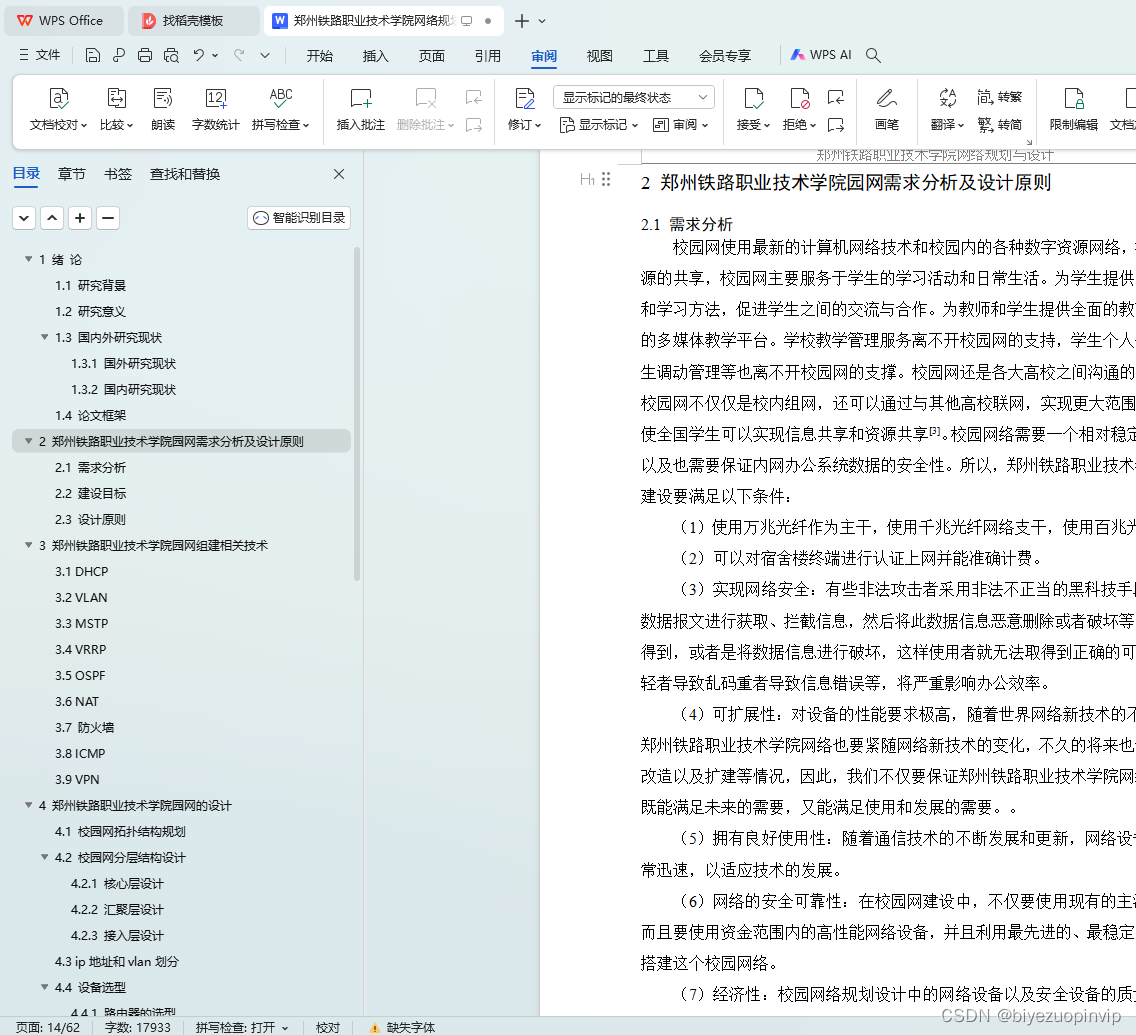The image size is (1136, 1035).
Task: Reject changes with 拒绝
Action: click(x=799, y=109)
